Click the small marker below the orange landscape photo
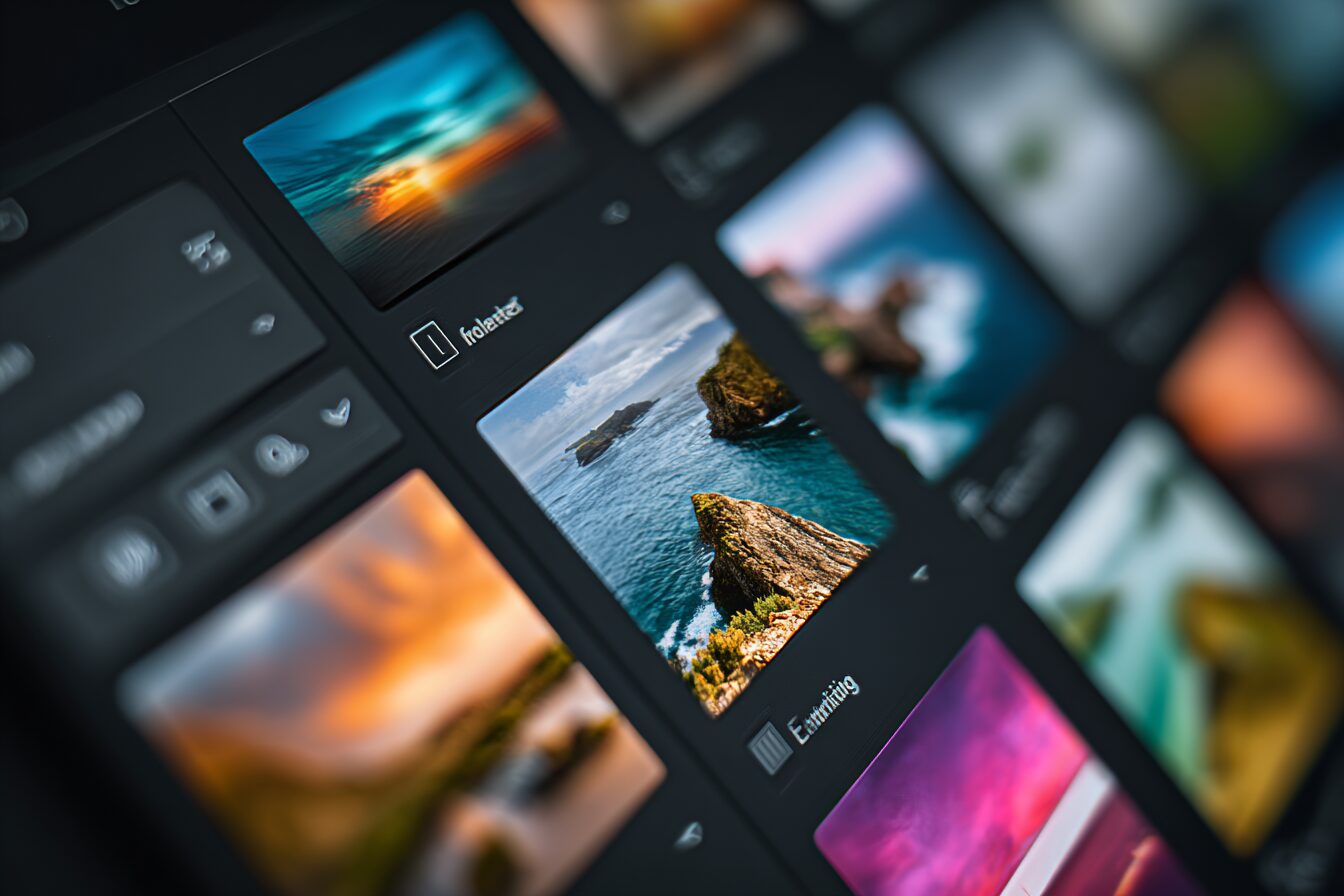 [688, 835]
